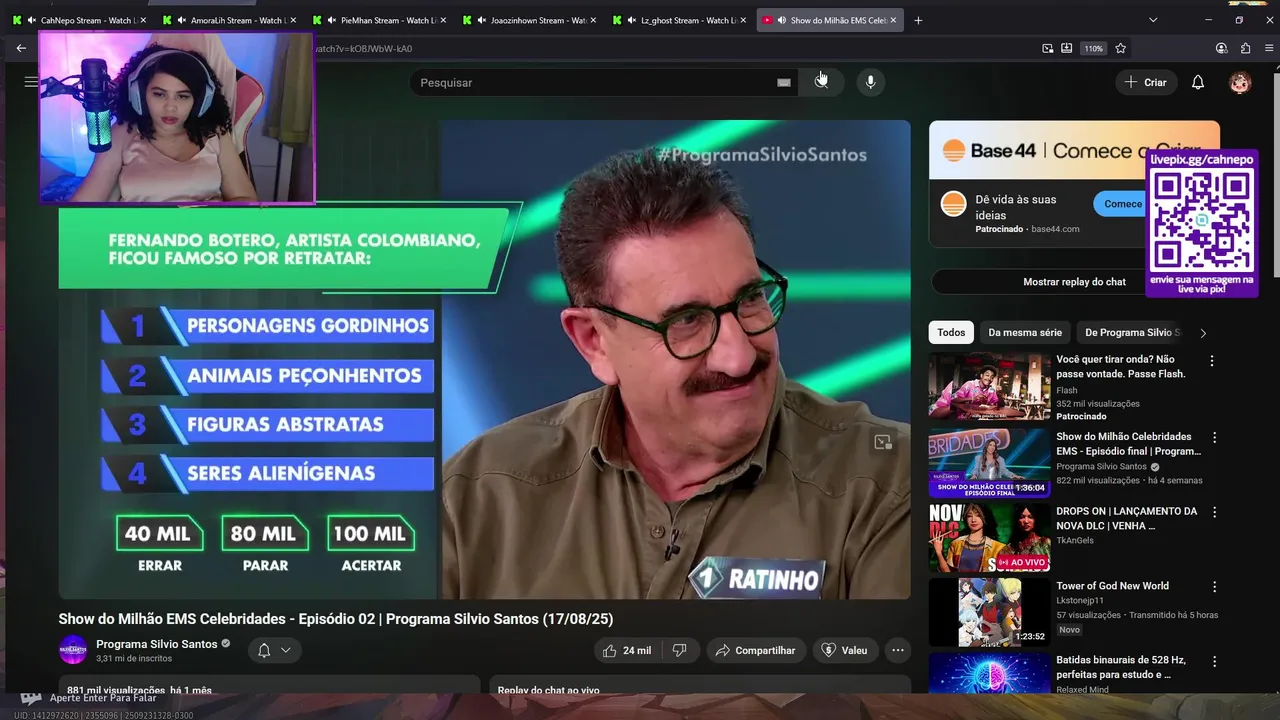This screenshot has height=720, width=1280.
Task: Open options for Show do Milhão Episódio final
Action: pyautogui.click(x=1215, y=438)
